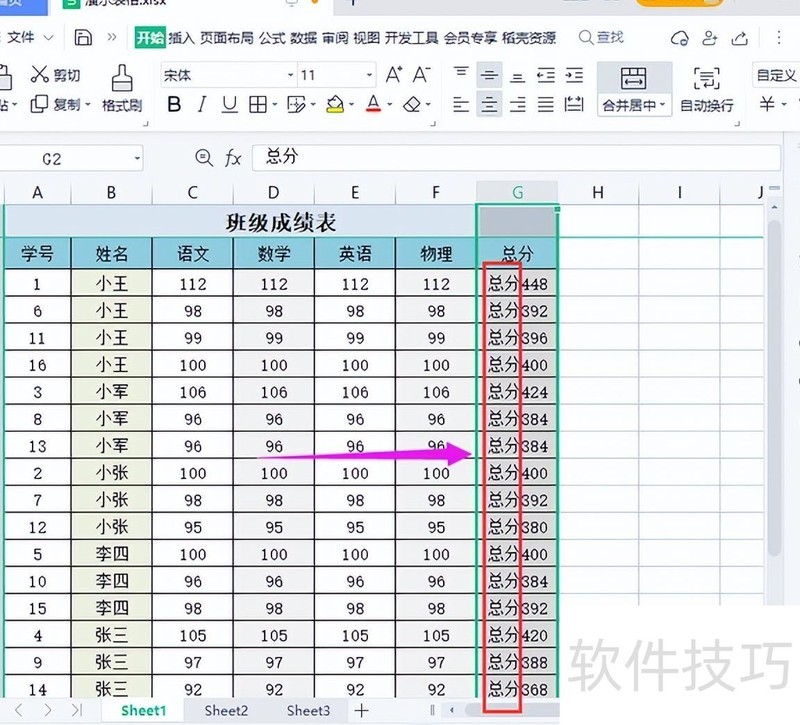The height and width of the screenshot is (725, 800).
Task: Open the number format dropdown 自定义
Action: click(x=776, y=76)
